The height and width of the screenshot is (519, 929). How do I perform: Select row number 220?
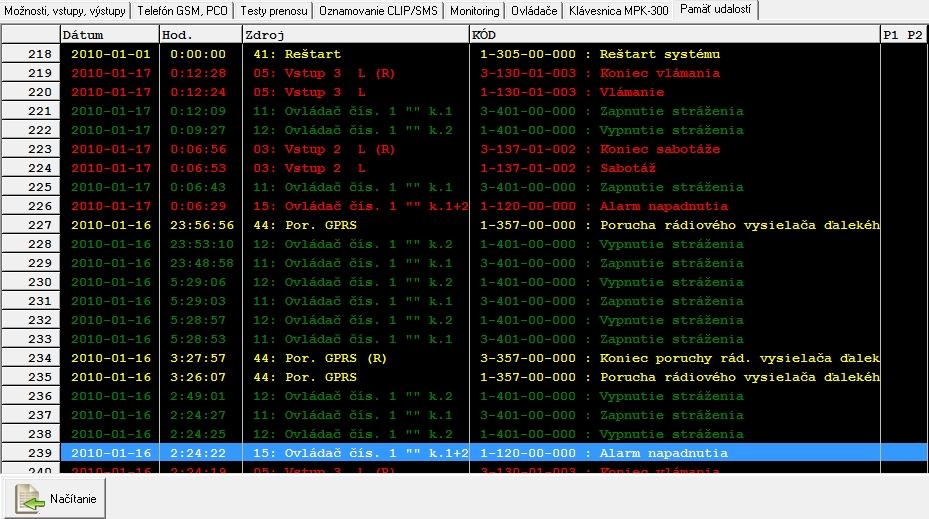pos(31,92)
